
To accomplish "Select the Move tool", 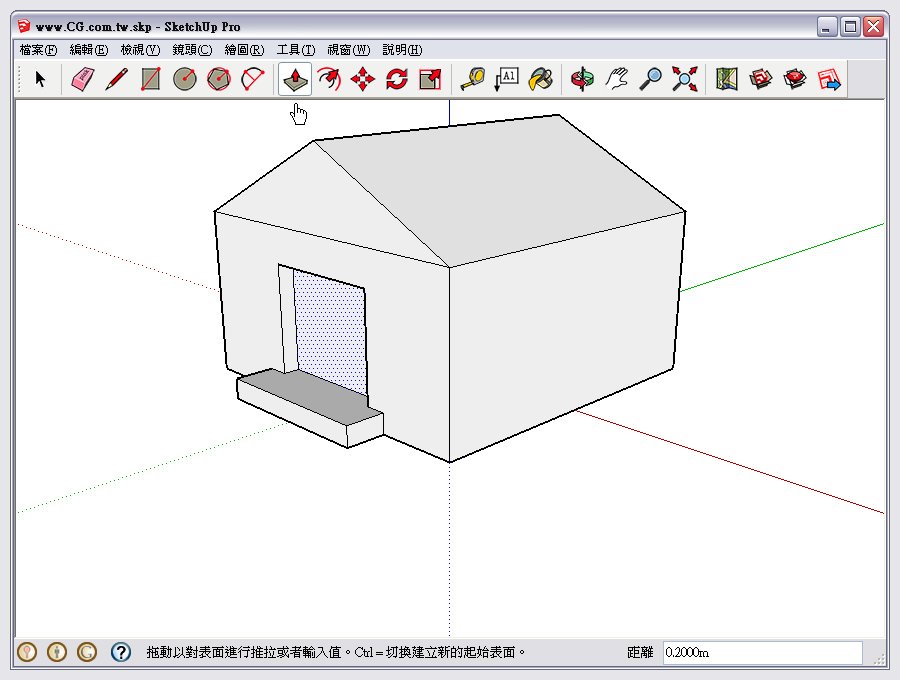I will [363, 79].
